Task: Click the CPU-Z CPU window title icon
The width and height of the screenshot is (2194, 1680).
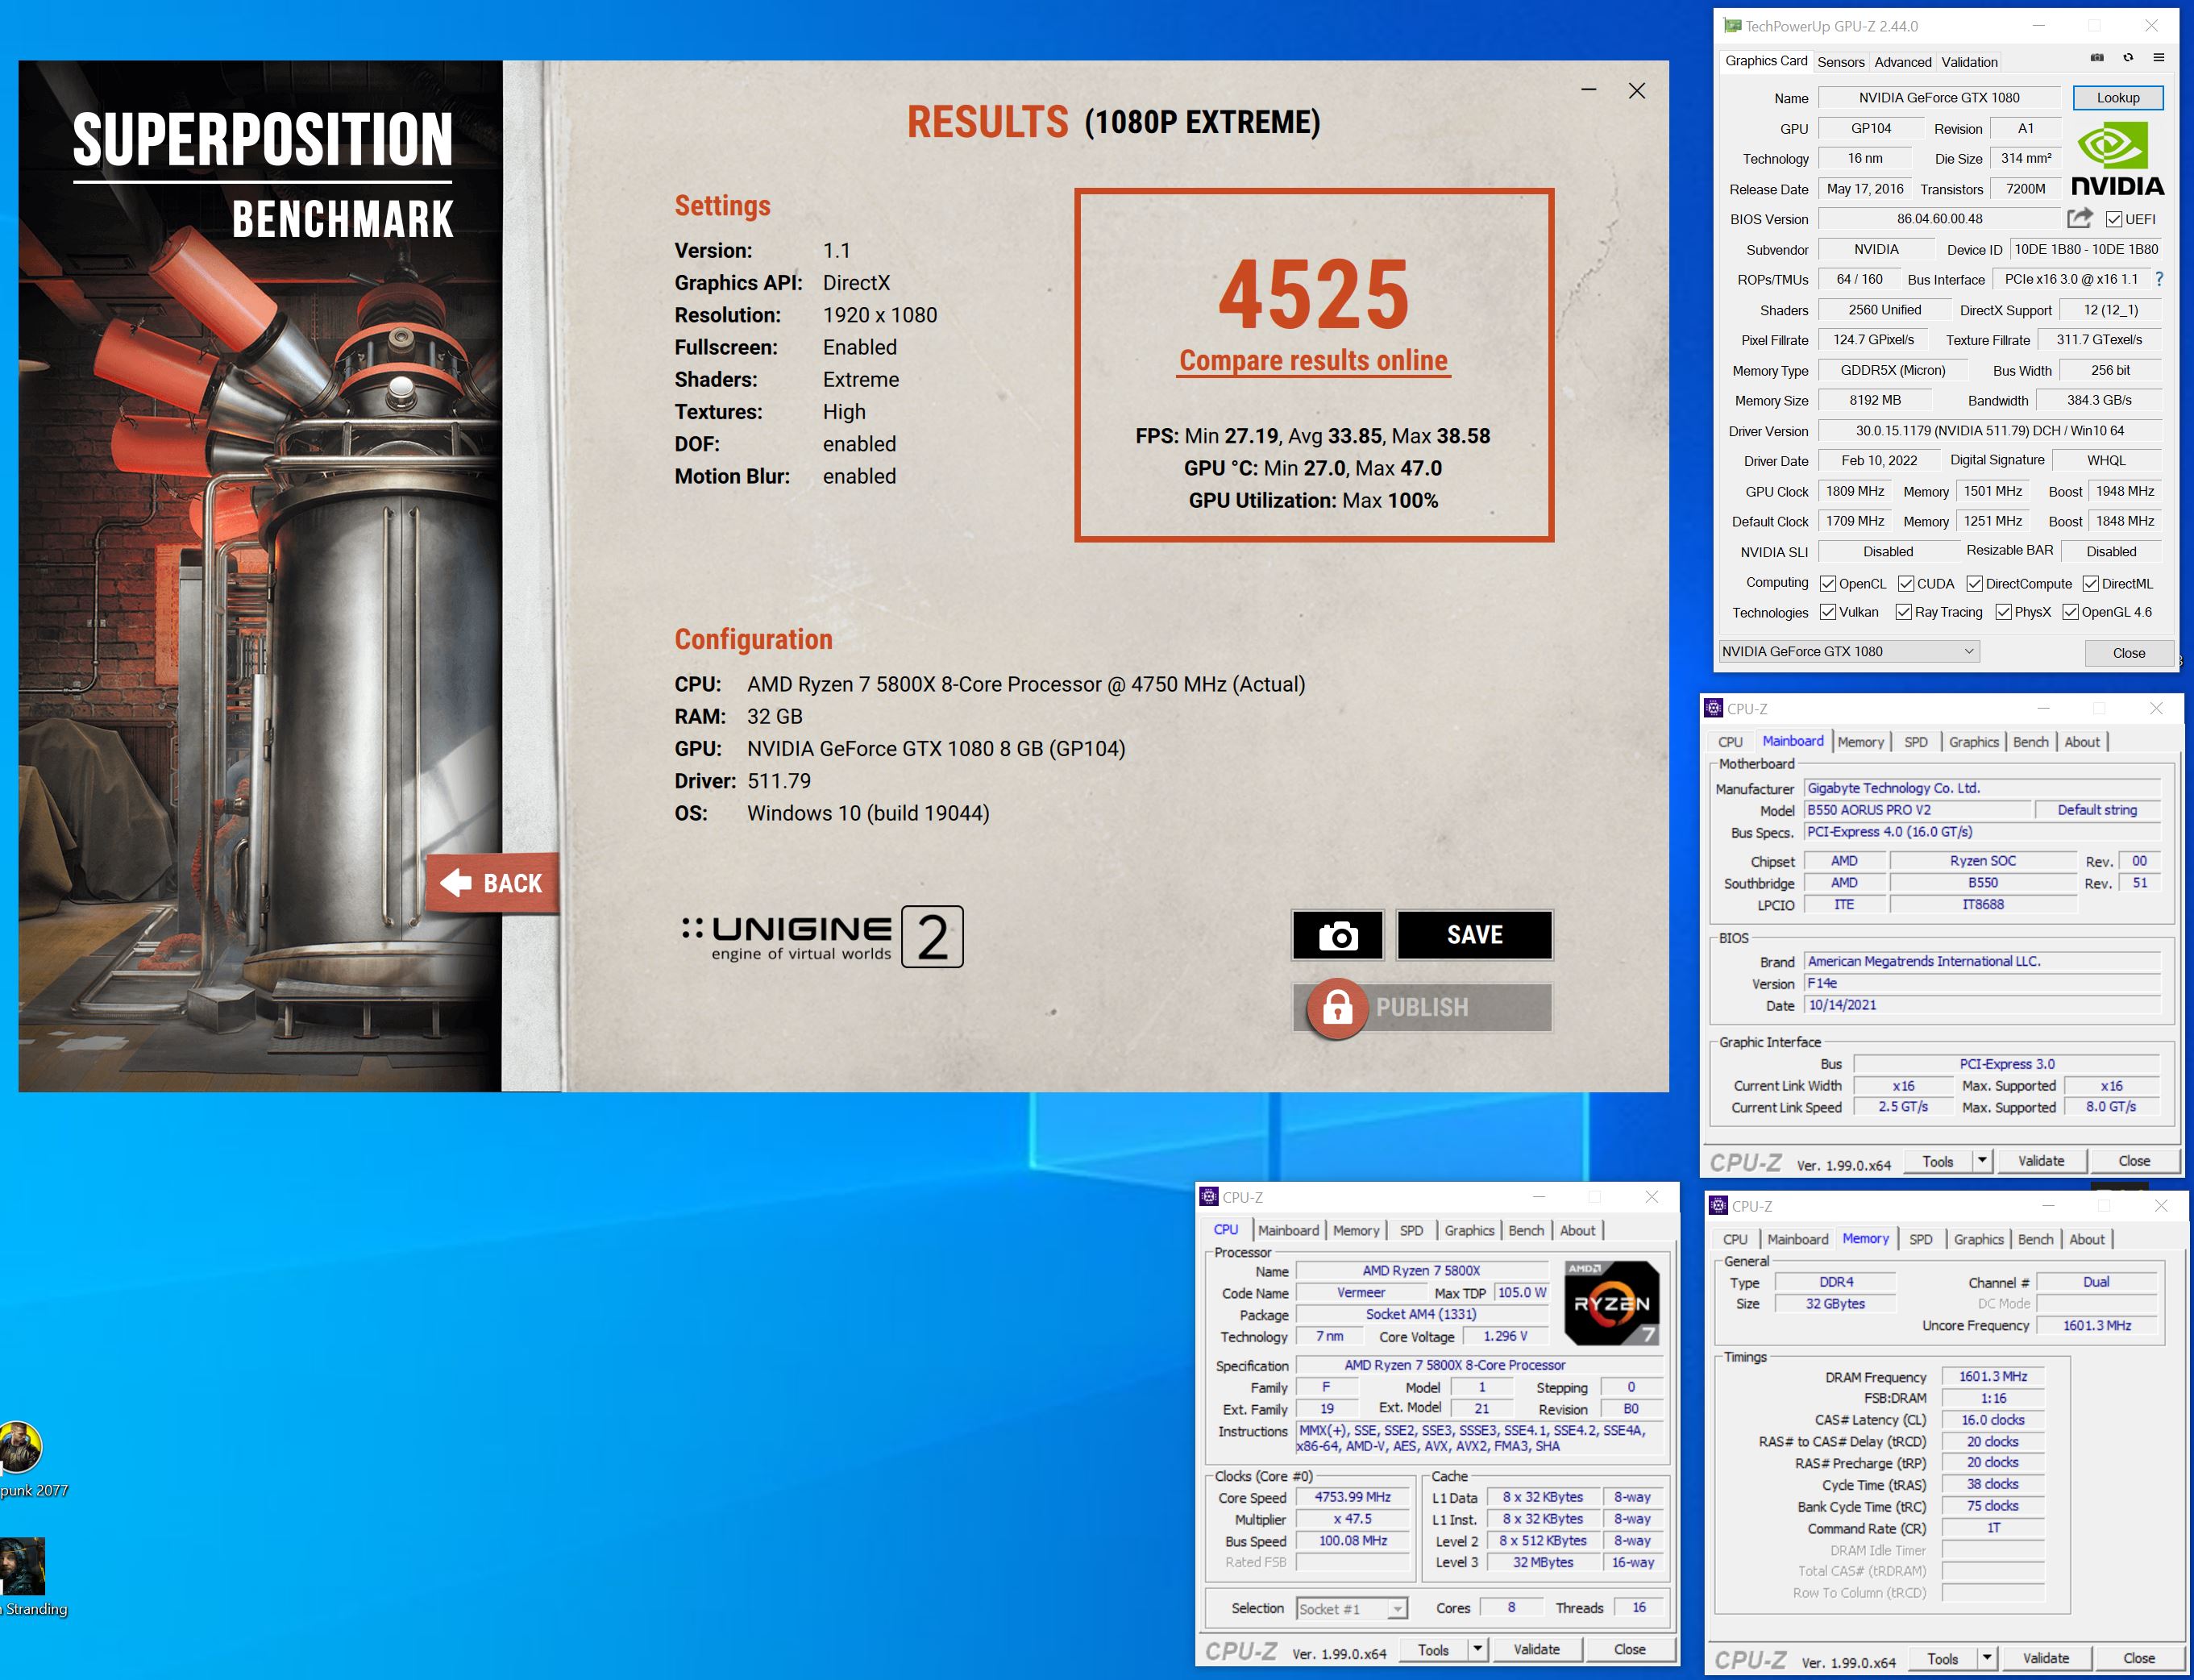Action: point(1209,1197)
